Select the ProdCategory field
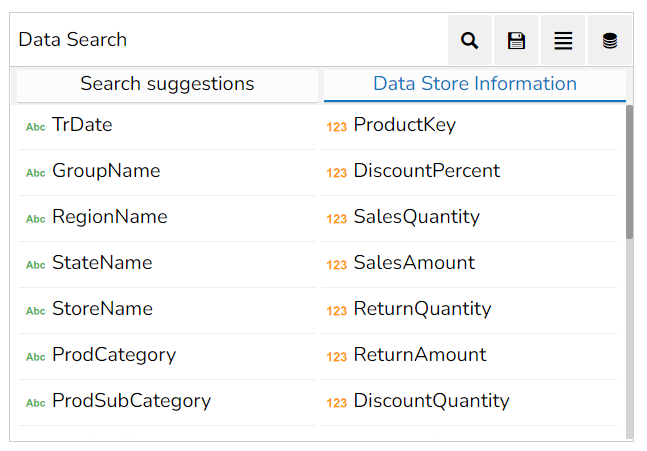 (x=167, y=355)
